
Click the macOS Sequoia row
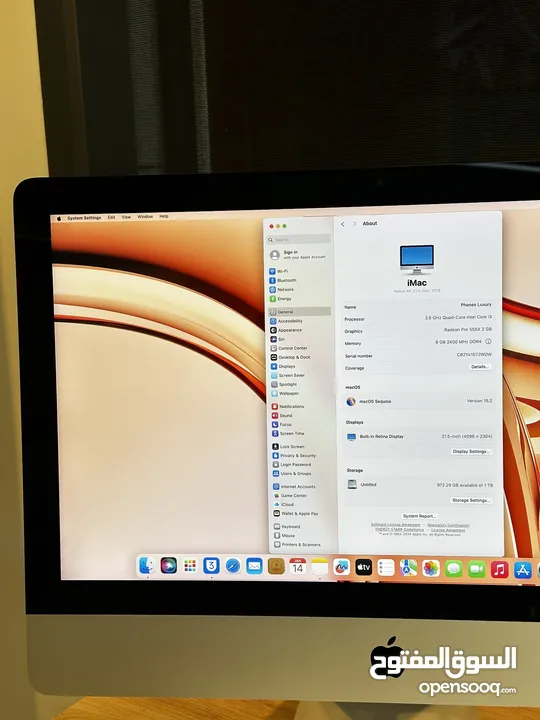(419, 401)
